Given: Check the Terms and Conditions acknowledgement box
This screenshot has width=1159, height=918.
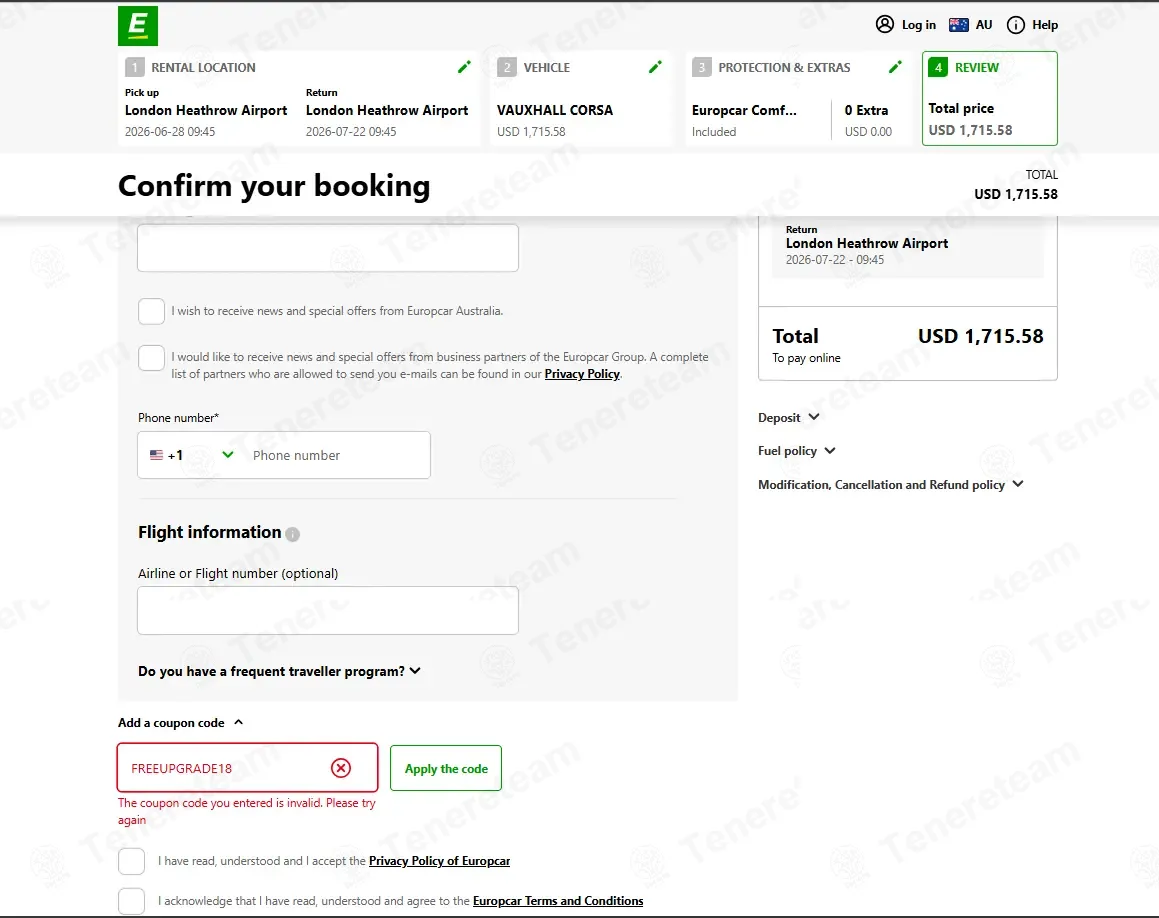Looking at the screenshot, I should 132,901.
